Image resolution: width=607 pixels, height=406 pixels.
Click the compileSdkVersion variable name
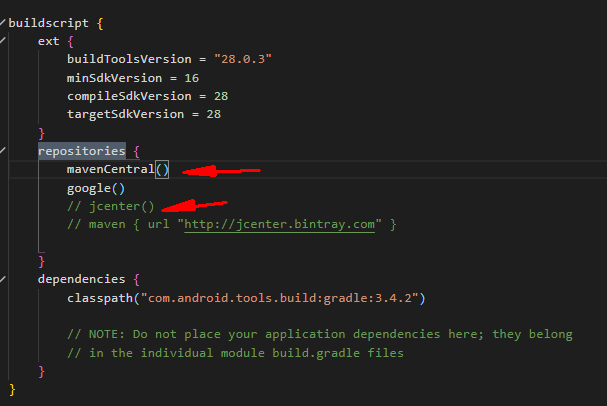pyautogui.click(x=129, y=96)
